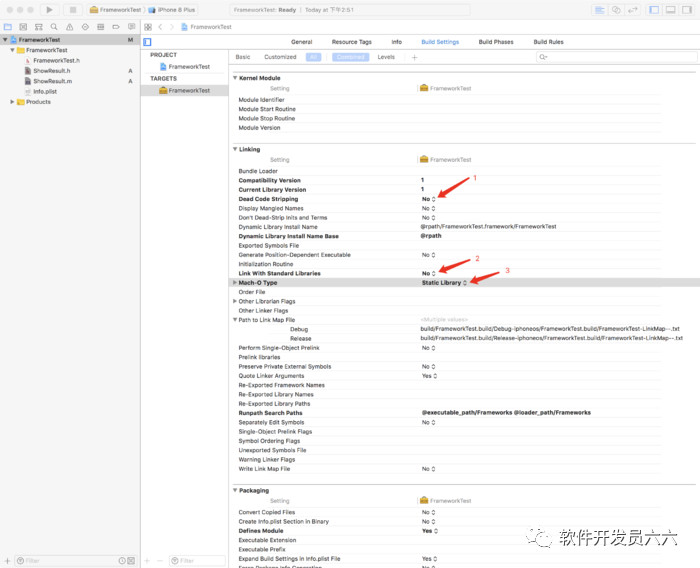The image size is (700, 568).
Task: Expand the Products folder
Action: tap(12, 102)
